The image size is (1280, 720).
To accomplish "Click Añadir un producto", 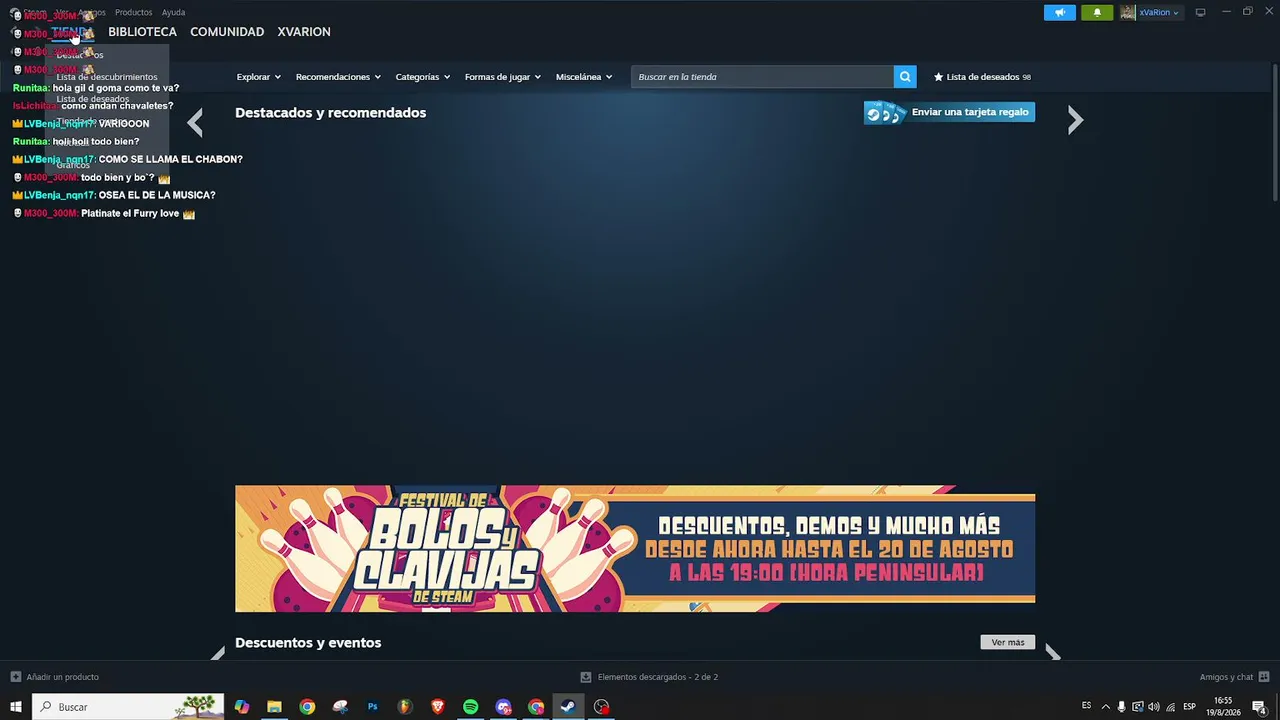I will pyautogui.click(x=62, y=677).
